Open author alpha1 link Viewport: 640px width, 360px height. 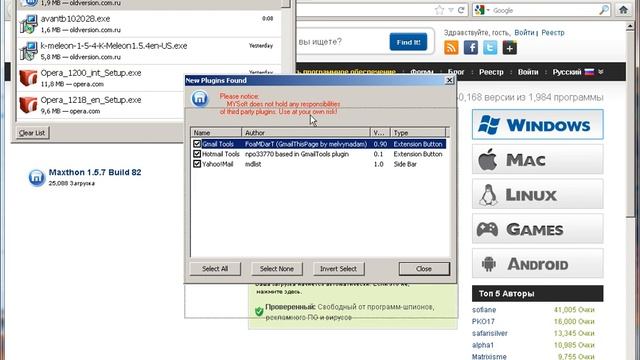point(483,345)
